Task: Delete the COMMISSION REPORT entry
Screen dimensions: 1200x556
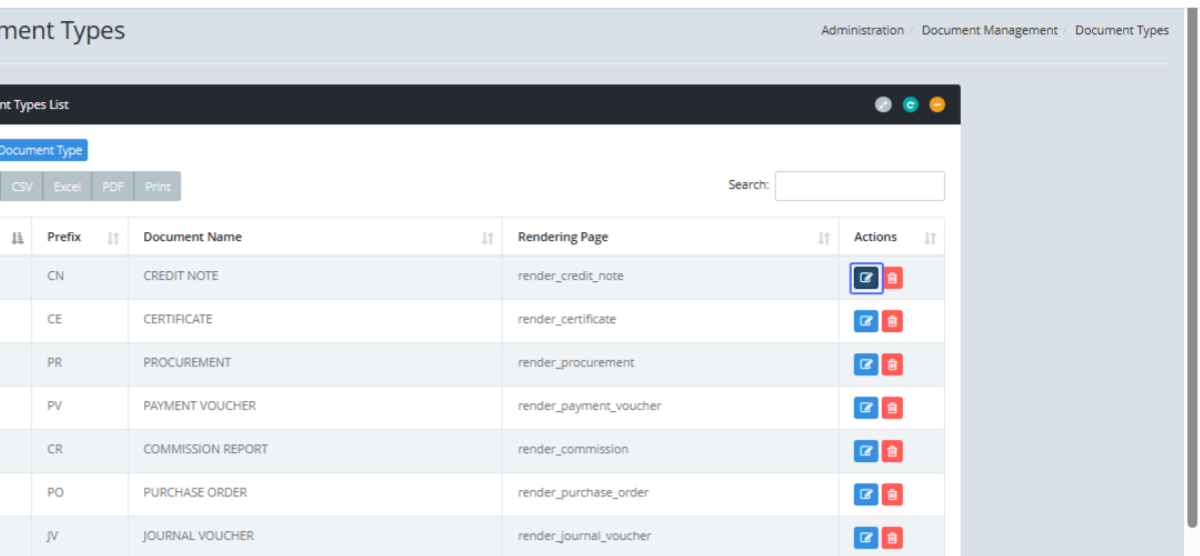Action: [892, 451]
